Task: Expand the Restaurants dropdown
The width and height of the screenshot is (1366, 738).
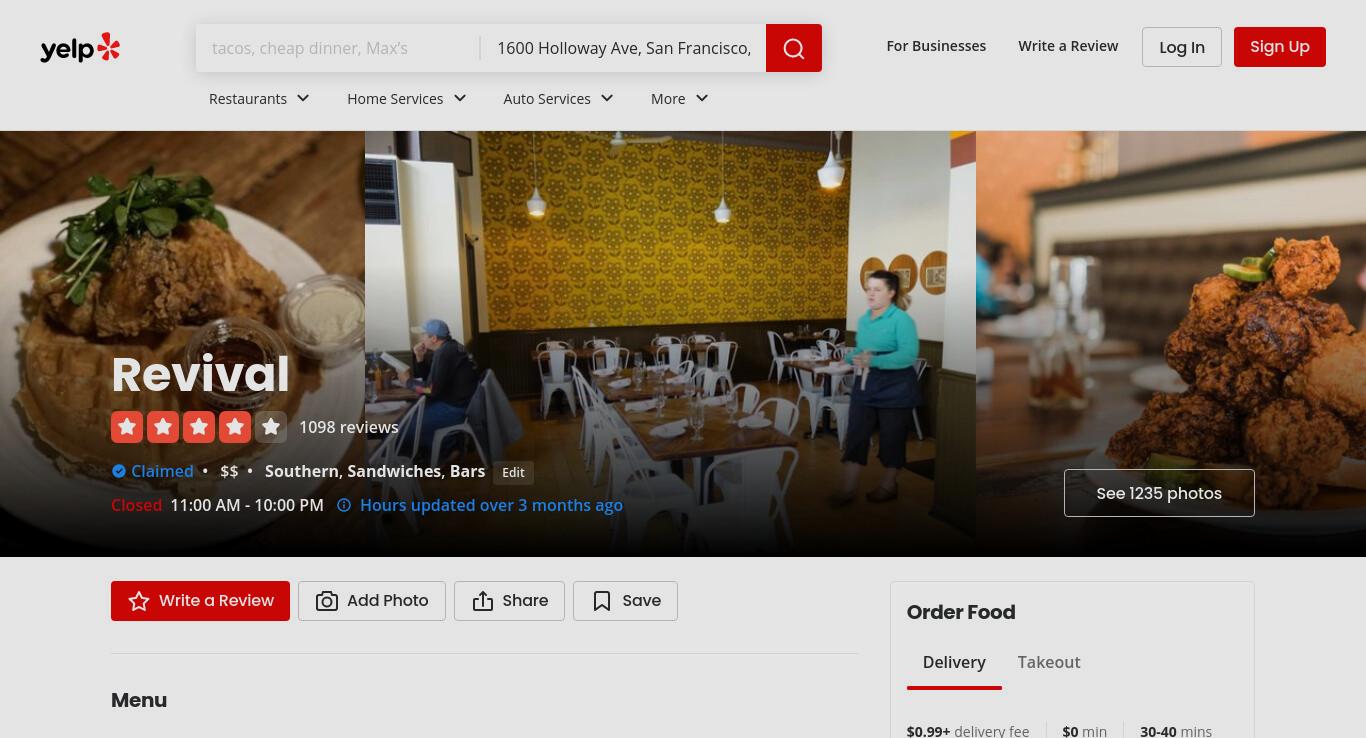Action: (x=259, y=98)
